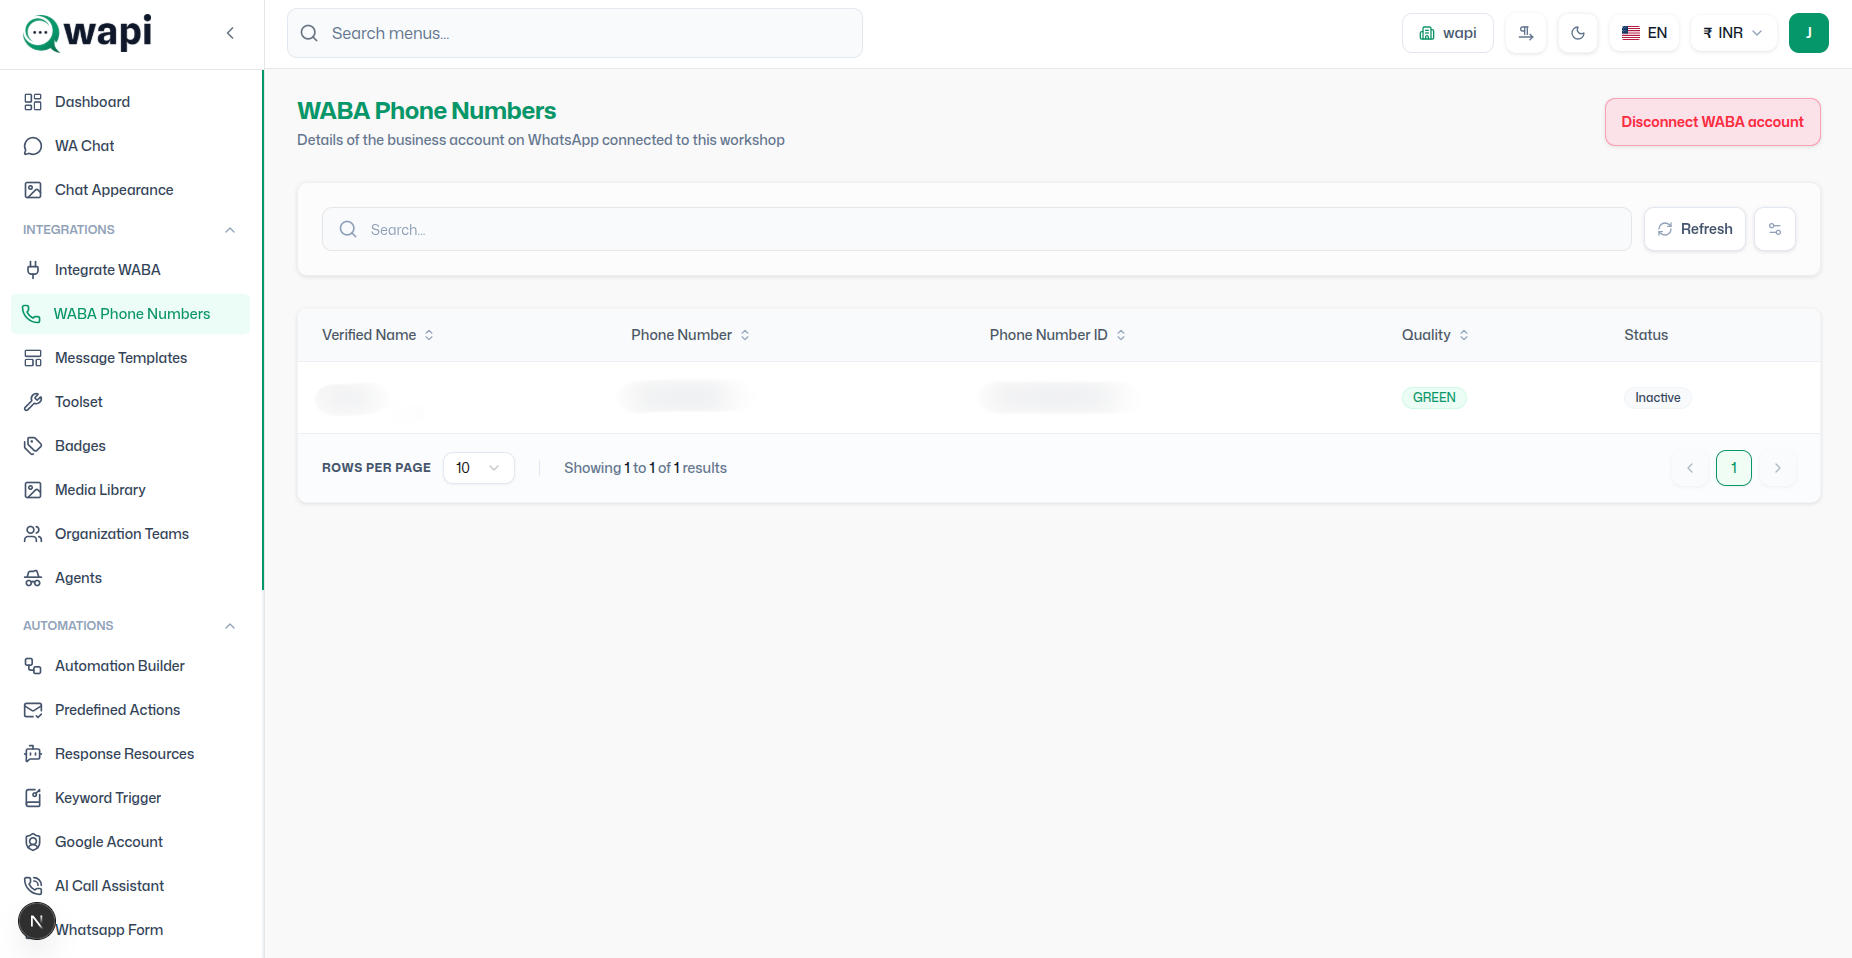Click the translate icon in header
1852x958 pixels.
1526,33
